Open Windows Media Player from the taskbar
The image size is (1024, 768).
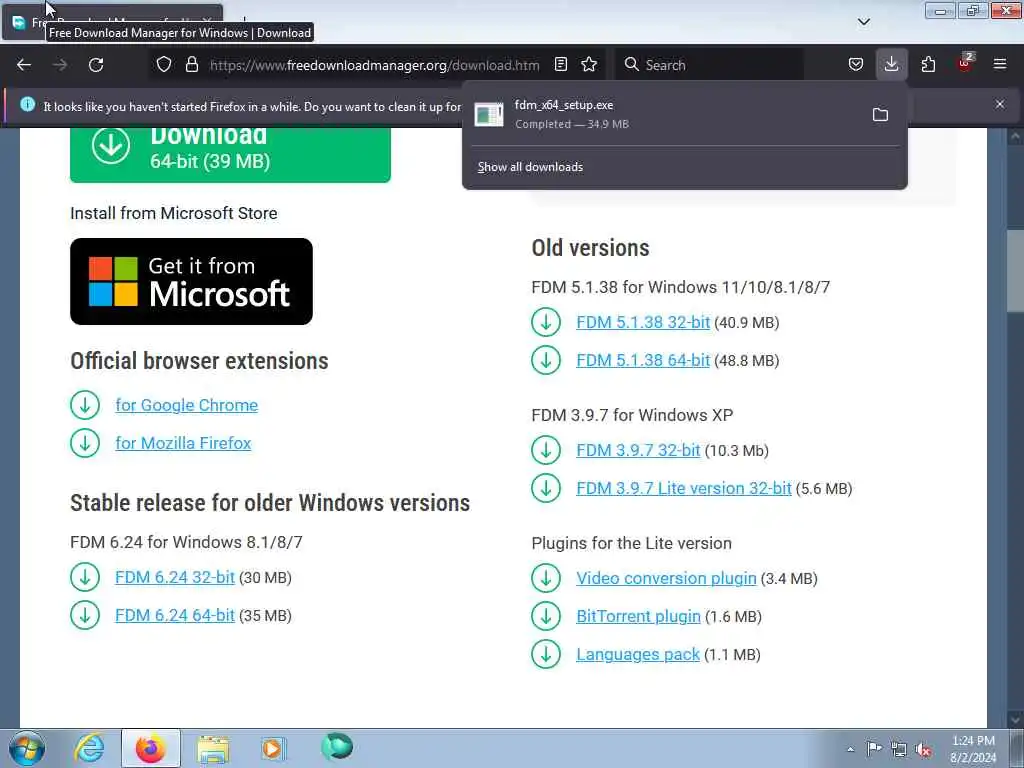[x=273, y=748]
